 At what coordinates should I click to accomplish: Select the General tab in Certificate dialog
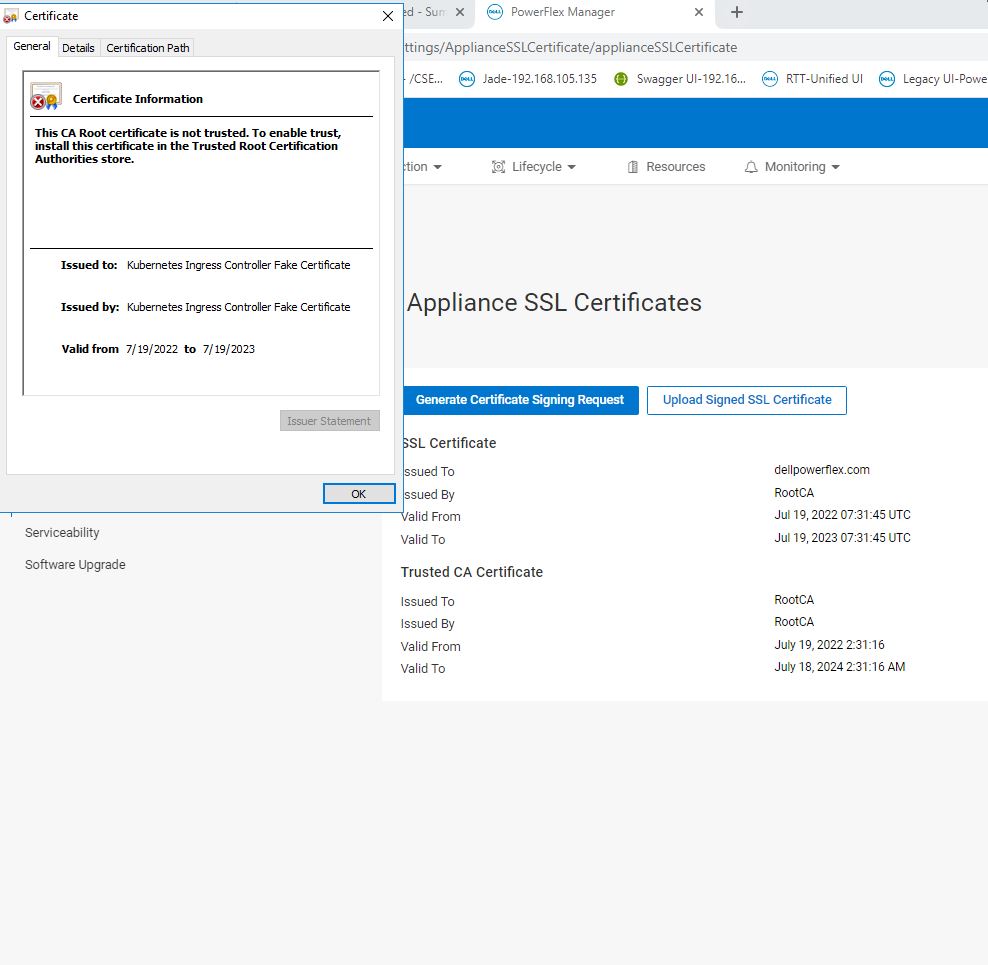32,46
